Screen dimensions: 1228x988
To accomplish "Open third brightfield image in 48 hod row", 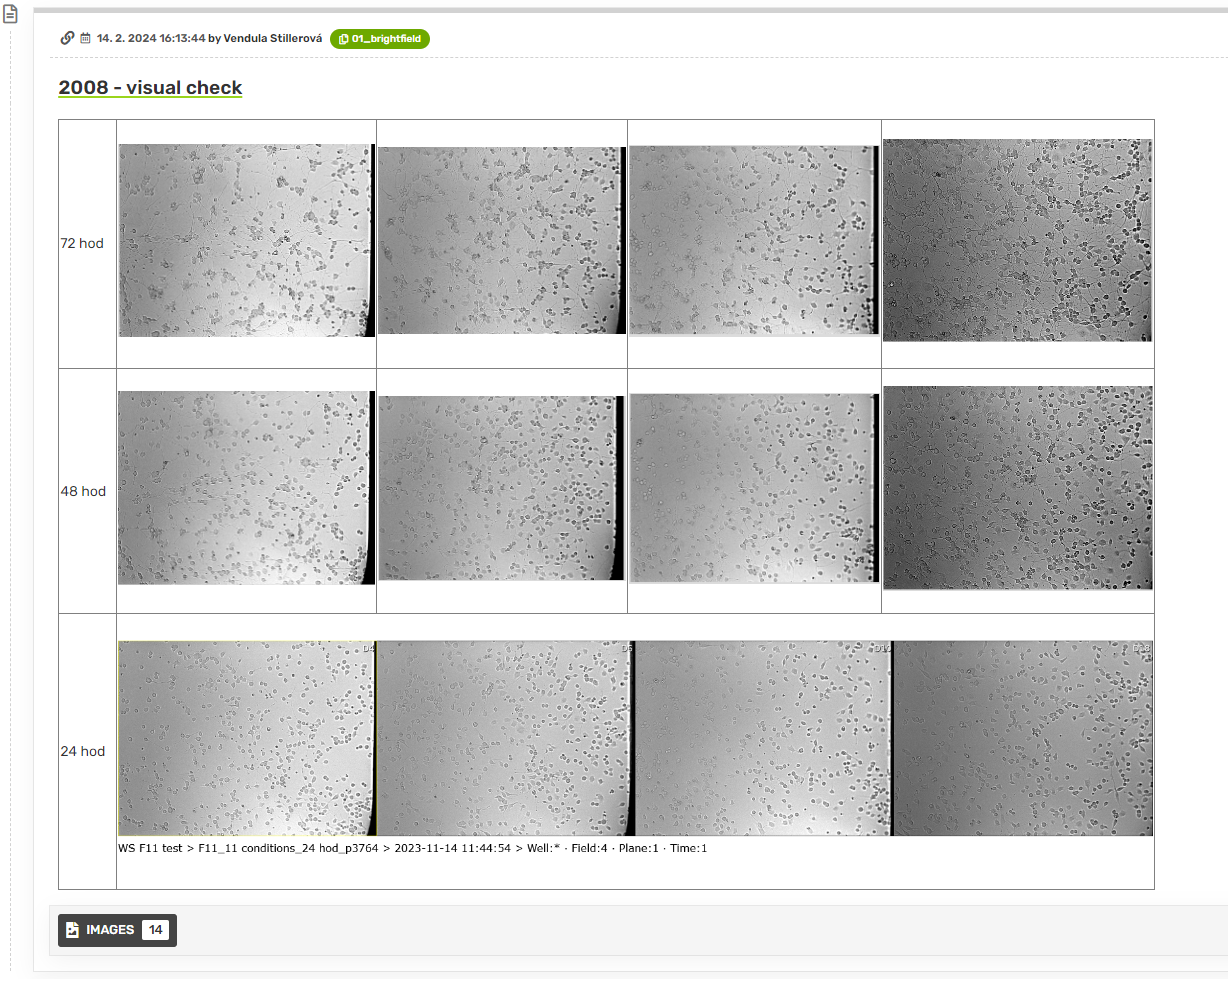I will coord(754,487).
